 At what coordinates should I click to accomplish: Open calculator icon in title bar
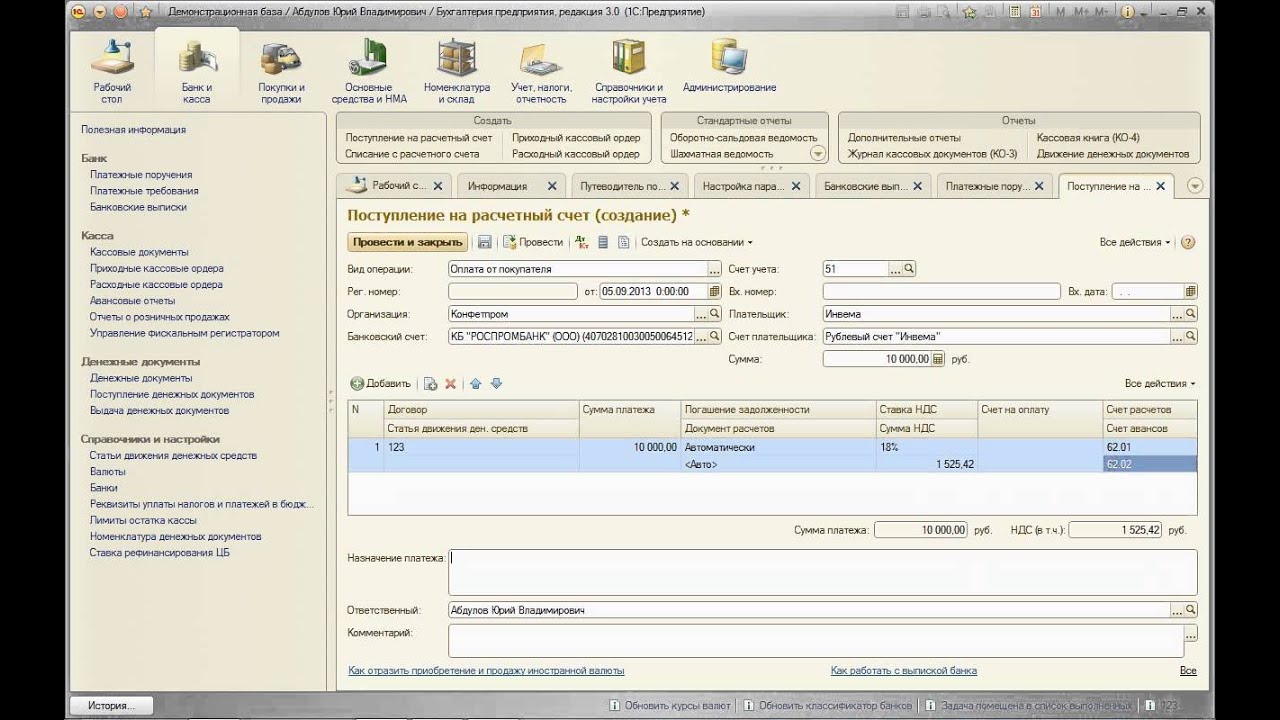click(x=1015, y=11)
